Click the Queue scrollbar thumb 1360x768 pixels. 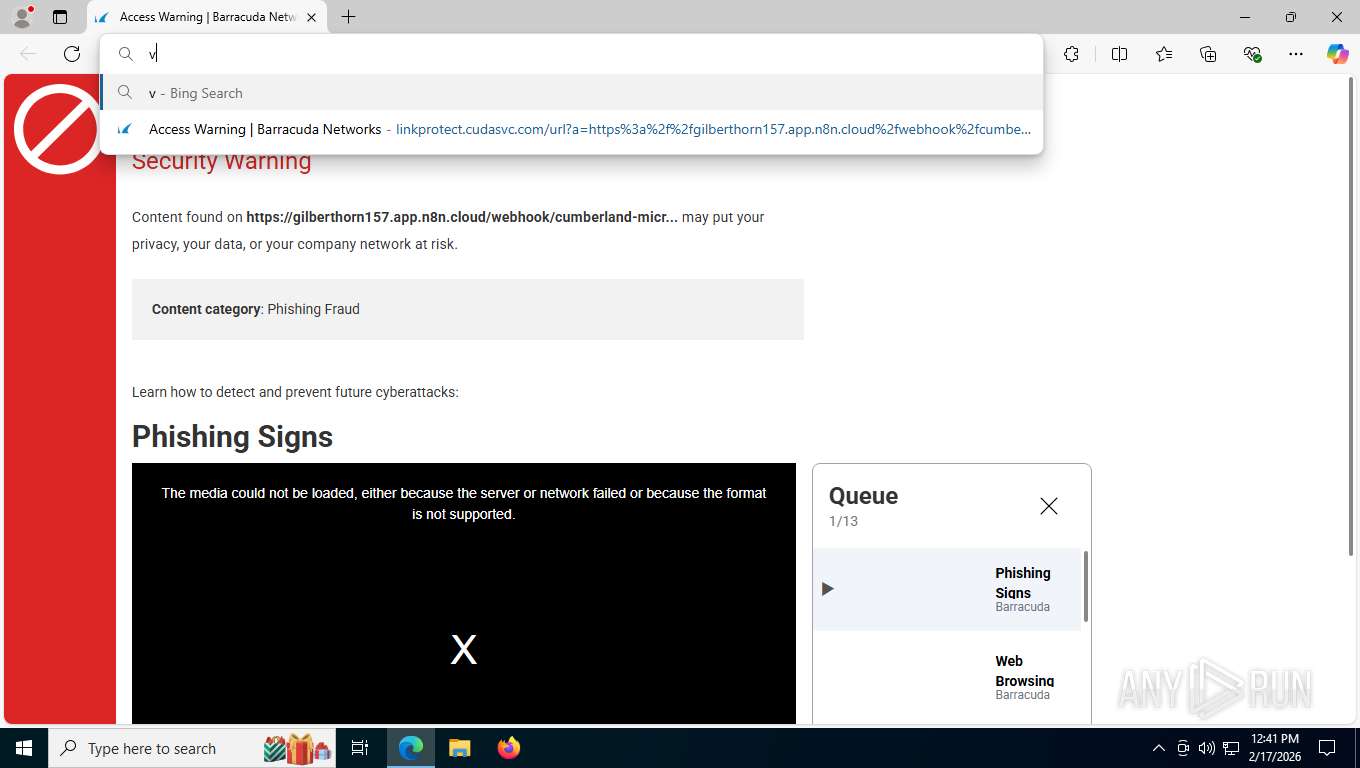pyautogui.click(x=1086, y=586)
